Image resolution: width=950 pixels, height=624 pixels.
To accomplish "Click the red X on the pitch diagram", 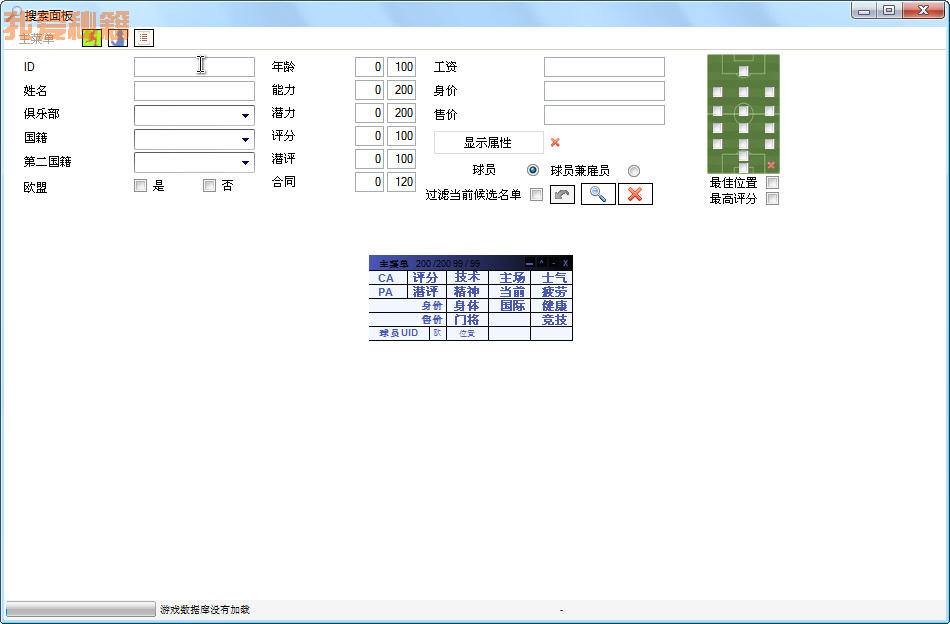I will click(x=771, y=165).
